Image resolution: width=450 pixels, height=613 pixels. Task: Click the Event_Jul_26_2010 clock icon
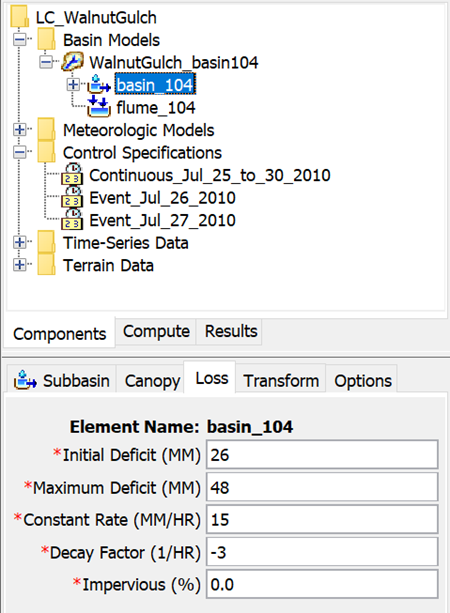72,197
